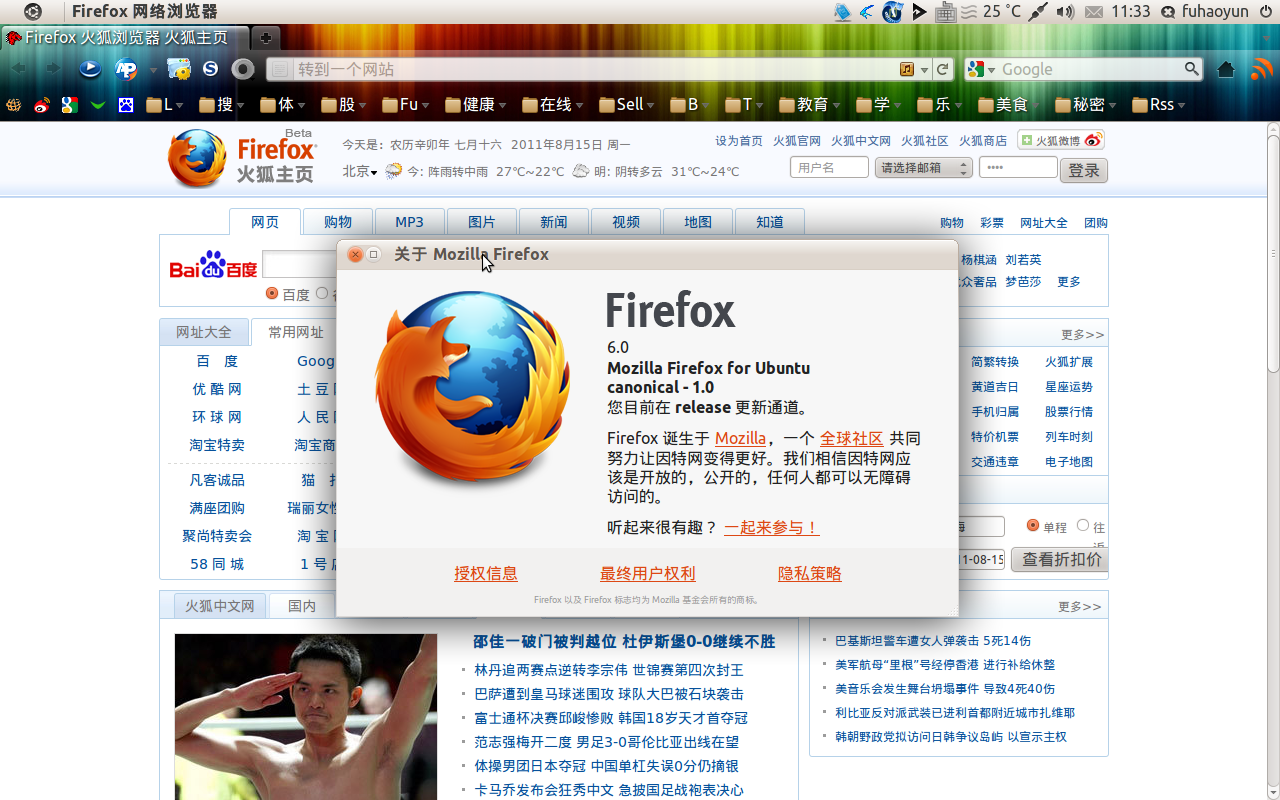Screen dimensions: 1280x800
Task: Expand the Rss bookmarks folder
Action: pyautogui.click(x=1159, y=104)
